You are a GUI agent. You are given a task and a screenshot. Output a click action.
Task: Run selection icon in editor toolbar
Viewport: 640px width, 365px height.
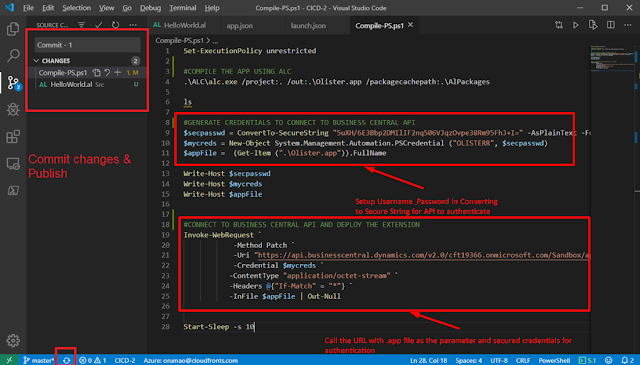click(x=593, y=25)
